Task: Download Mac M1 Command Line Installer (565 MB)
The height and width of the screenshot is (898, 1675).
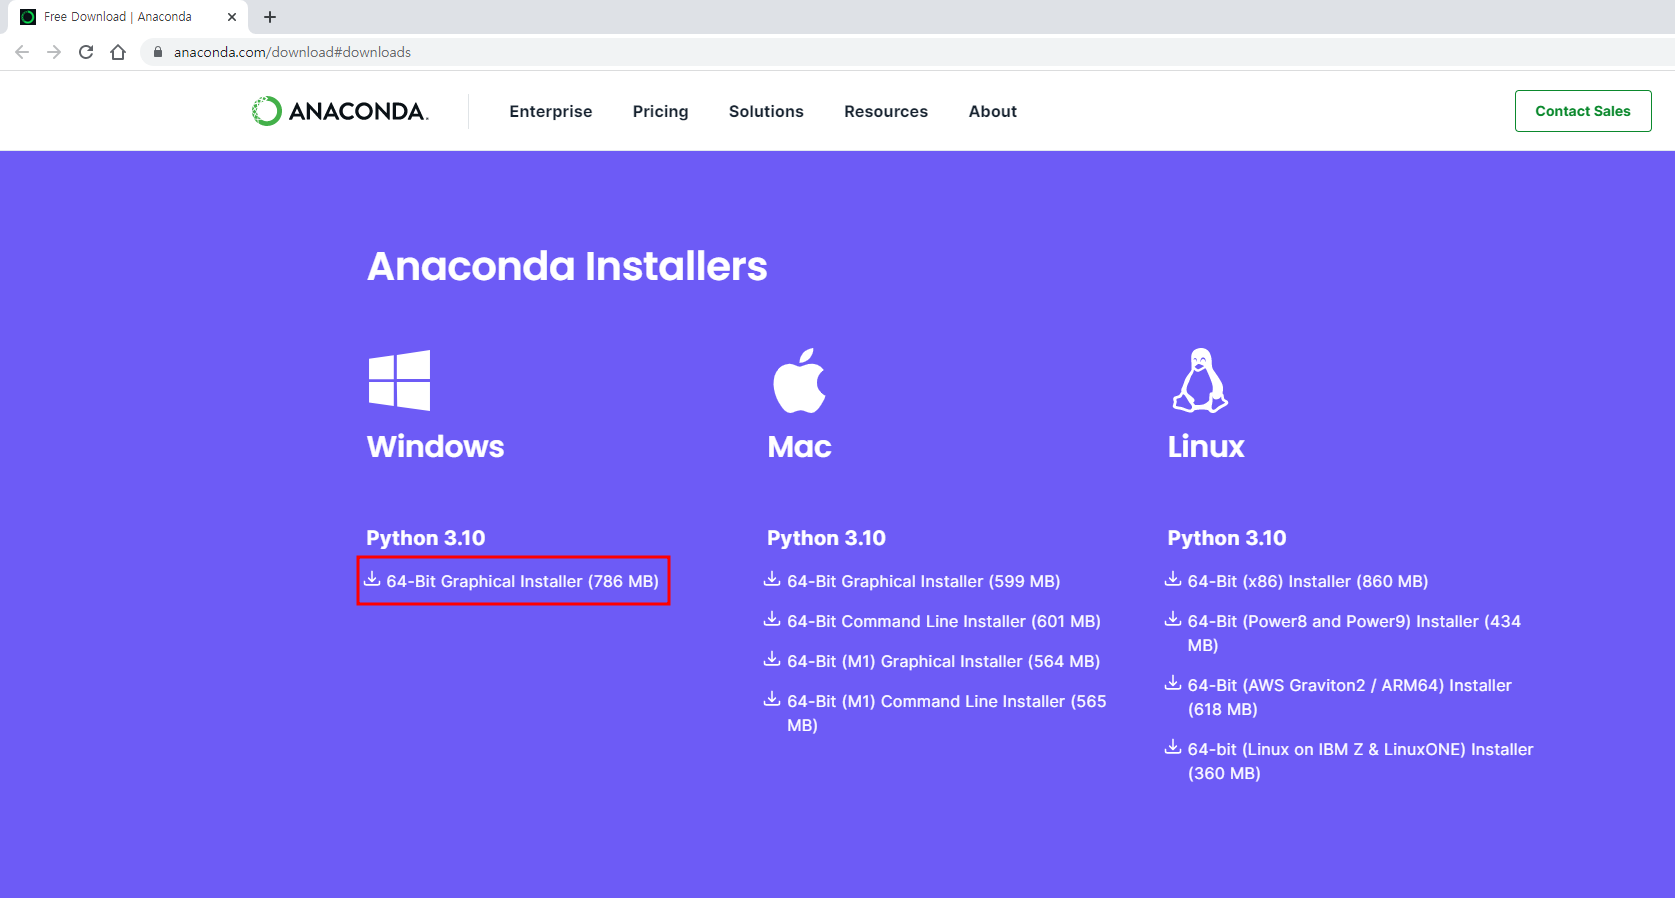Action: tap(946, 713)
